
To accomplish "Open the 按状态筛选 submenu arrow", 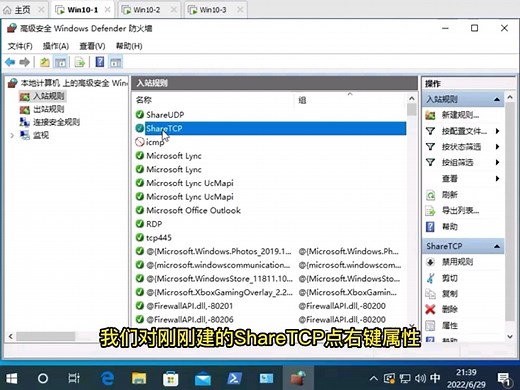I will (497, 147).
